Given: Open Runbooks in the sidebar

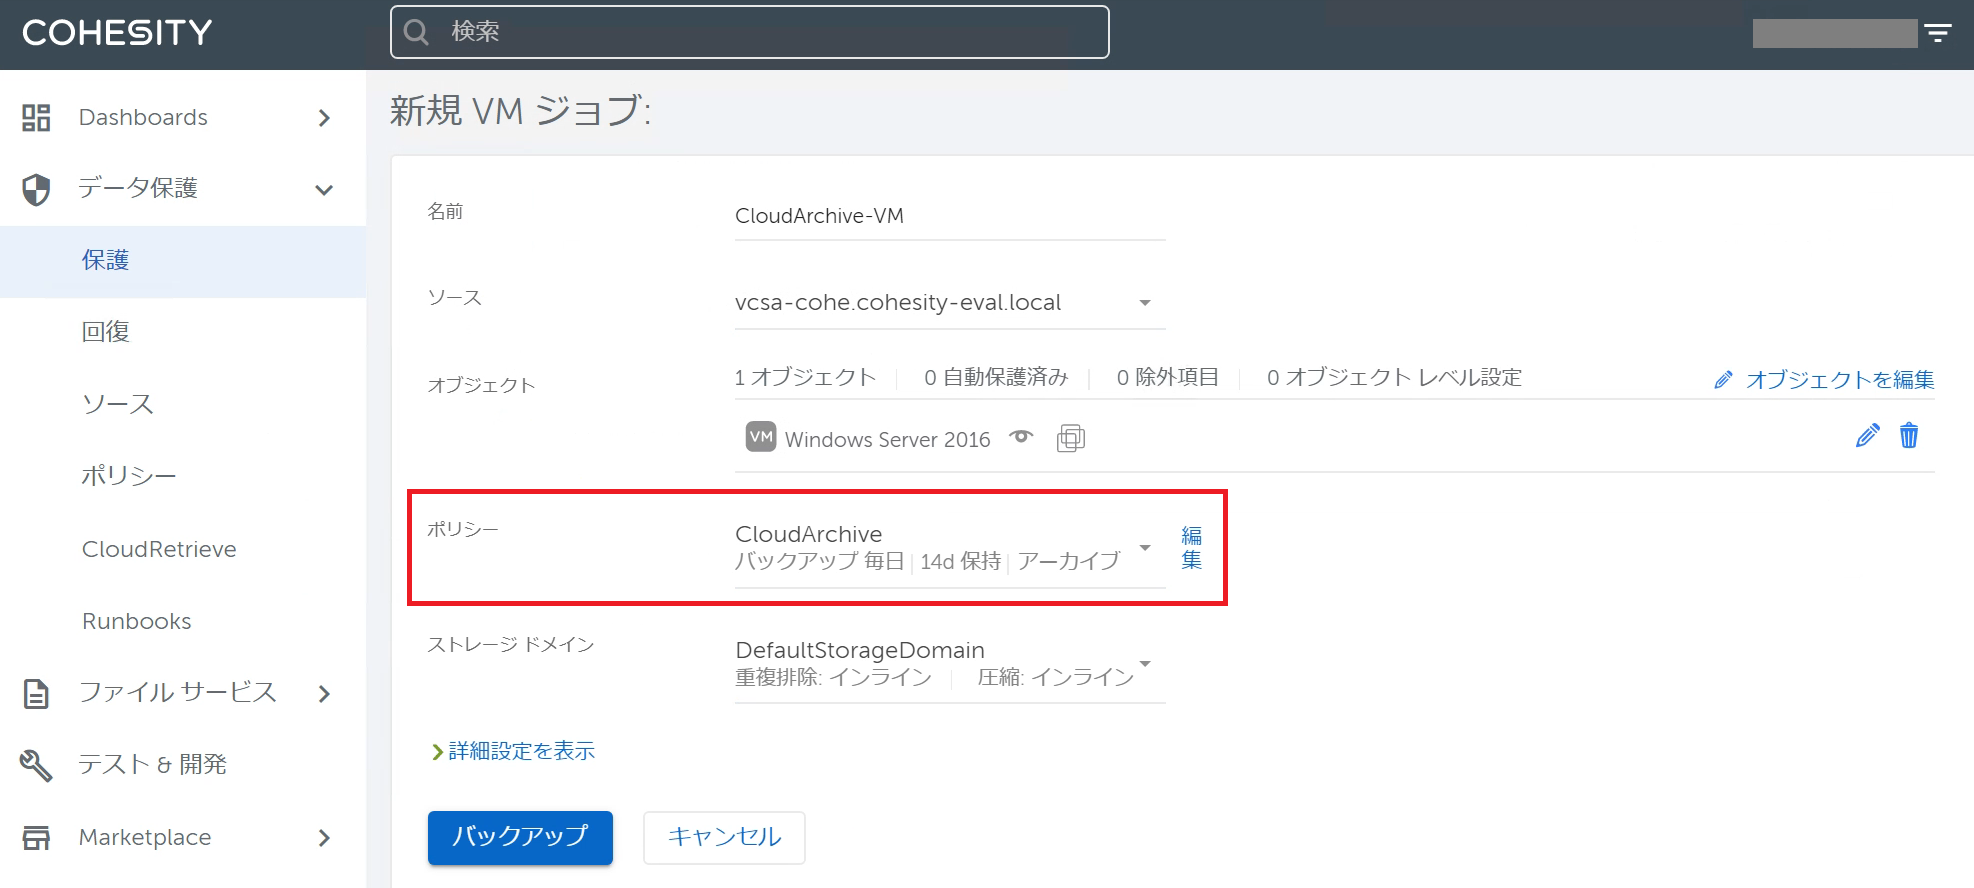Looking at the screenshot, I should coord(137,621).
